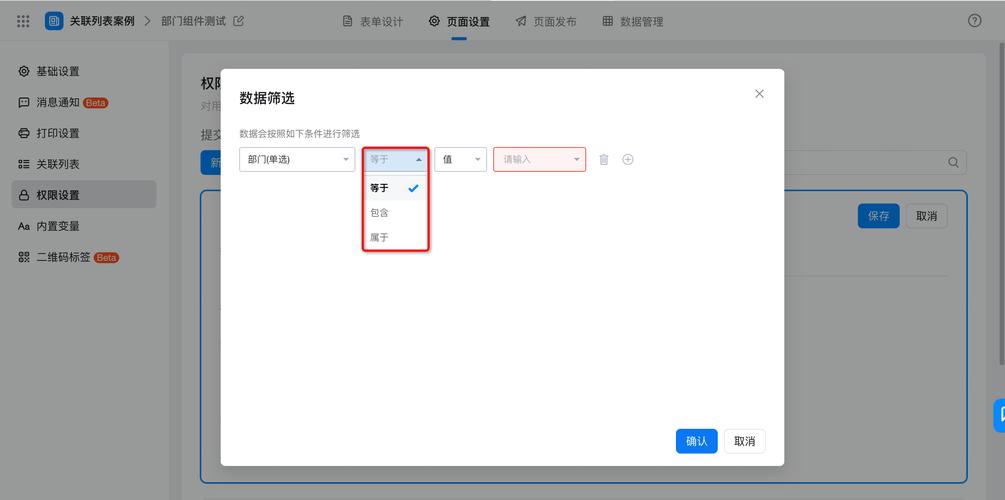Viewport: 1005px width, 500px height.
Task: Open the app grid launcher icon
Action: [x=23, y=21]
